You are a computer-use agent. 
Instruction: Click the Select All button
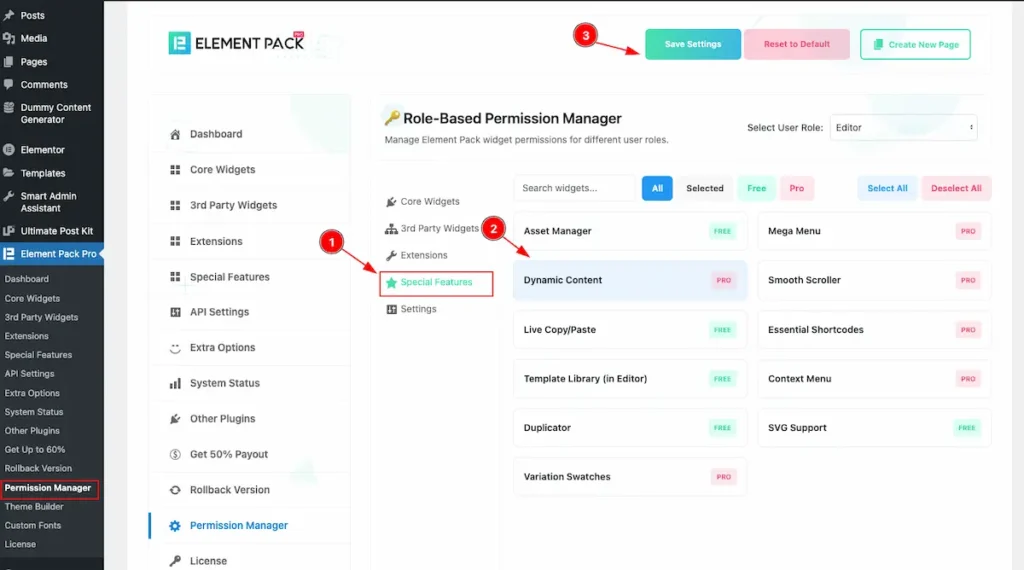point(887,188)
